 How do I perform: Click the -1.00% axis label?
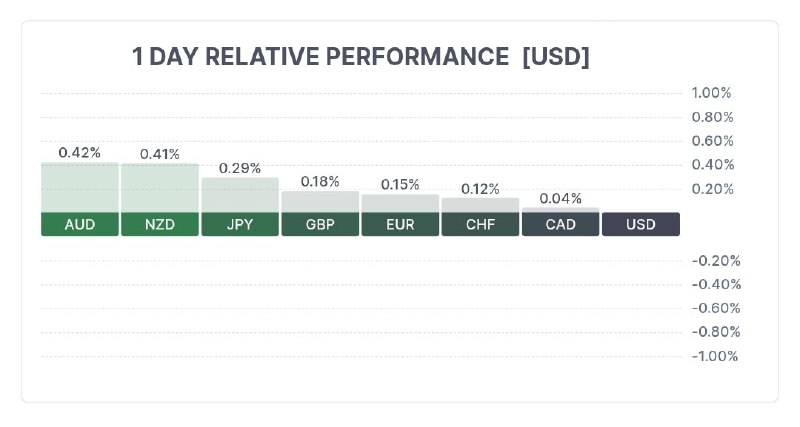point(714,356)
